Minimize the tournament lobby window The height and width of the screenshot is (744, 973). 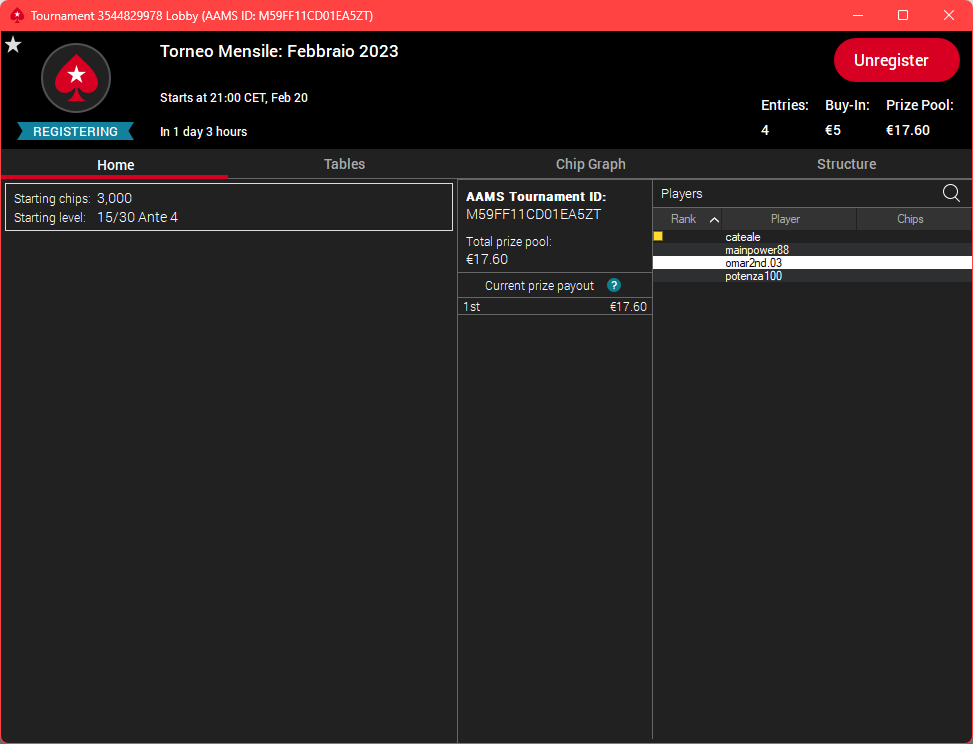pos(858,16)
